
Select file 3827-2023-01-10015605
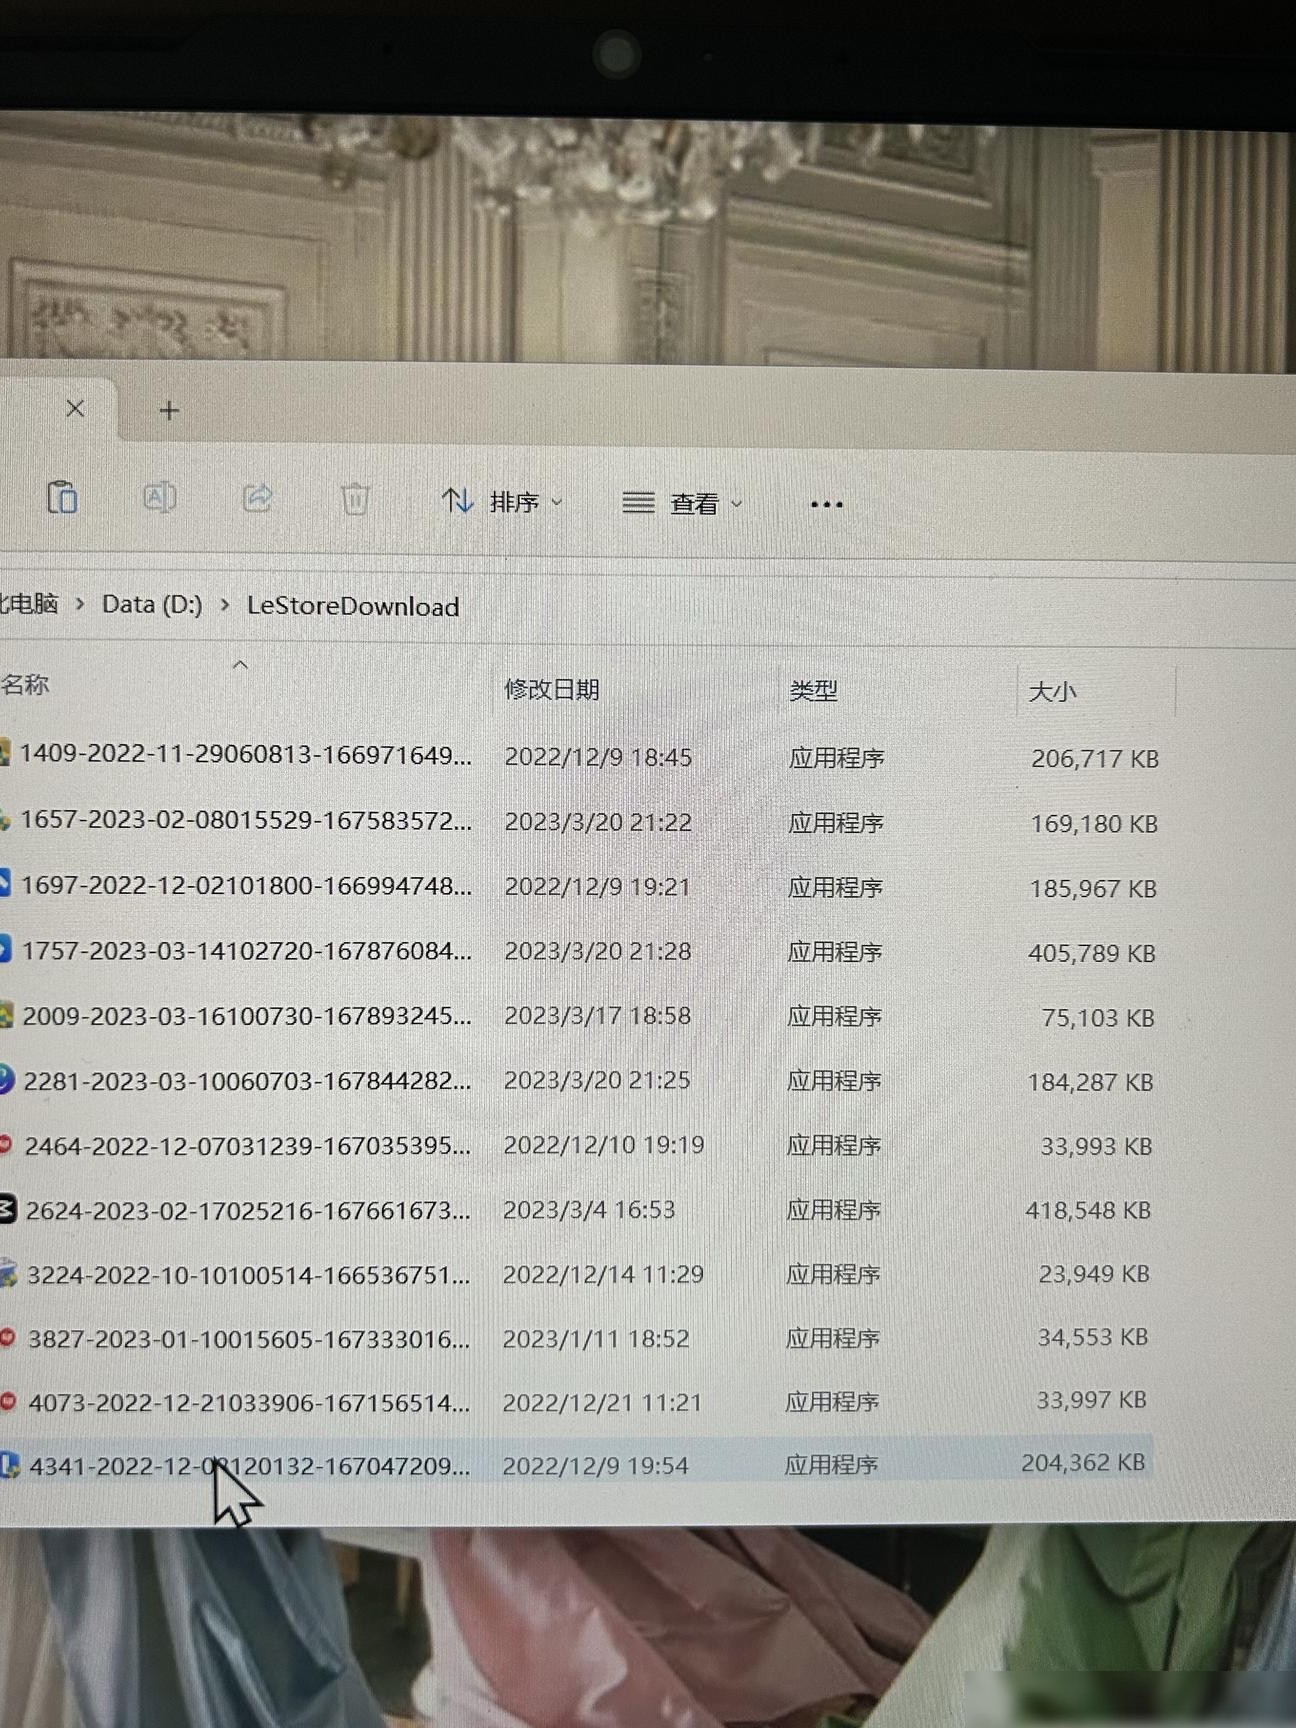249,1339
